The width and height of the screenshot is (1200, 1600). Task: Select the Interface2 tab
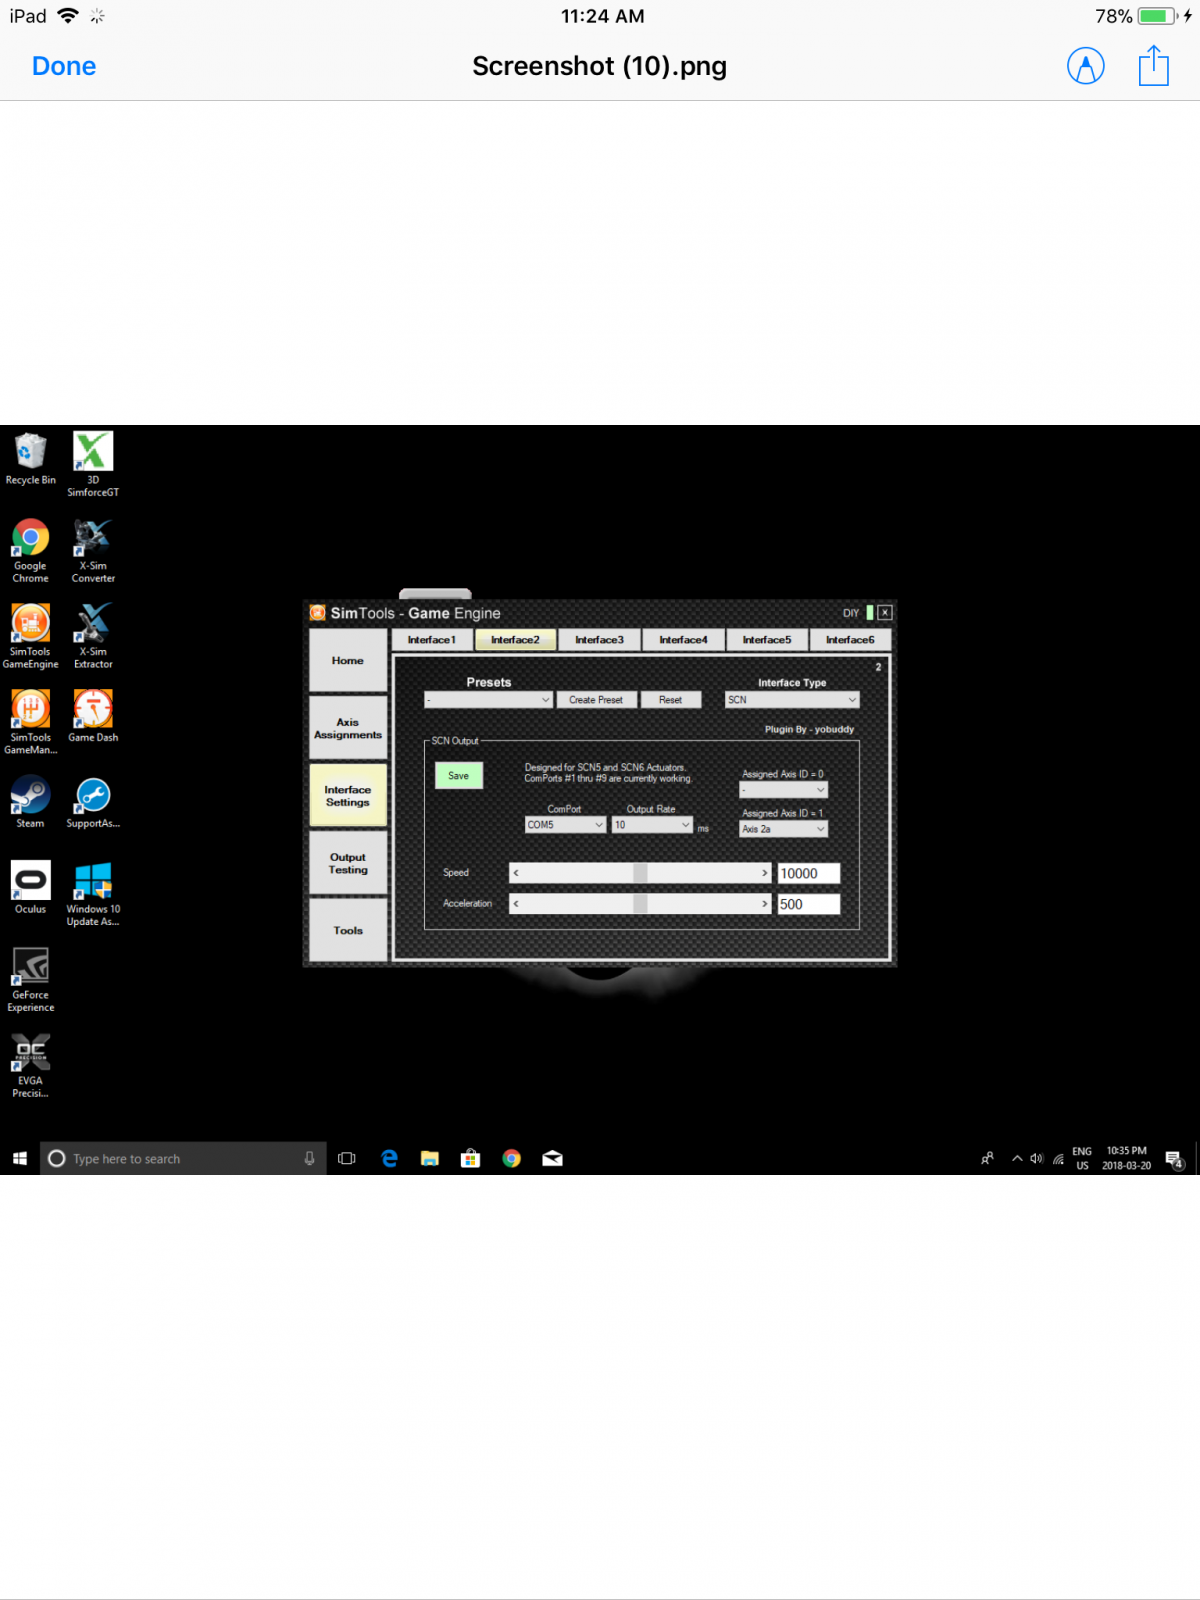pos(515,640)
